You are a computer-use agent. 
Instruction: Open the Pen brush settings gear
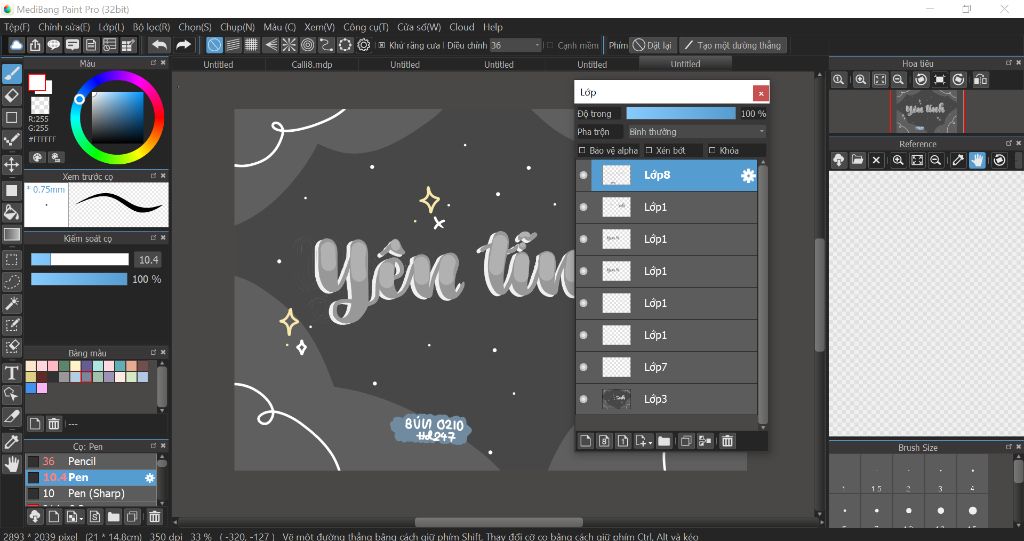click(150, 478)
